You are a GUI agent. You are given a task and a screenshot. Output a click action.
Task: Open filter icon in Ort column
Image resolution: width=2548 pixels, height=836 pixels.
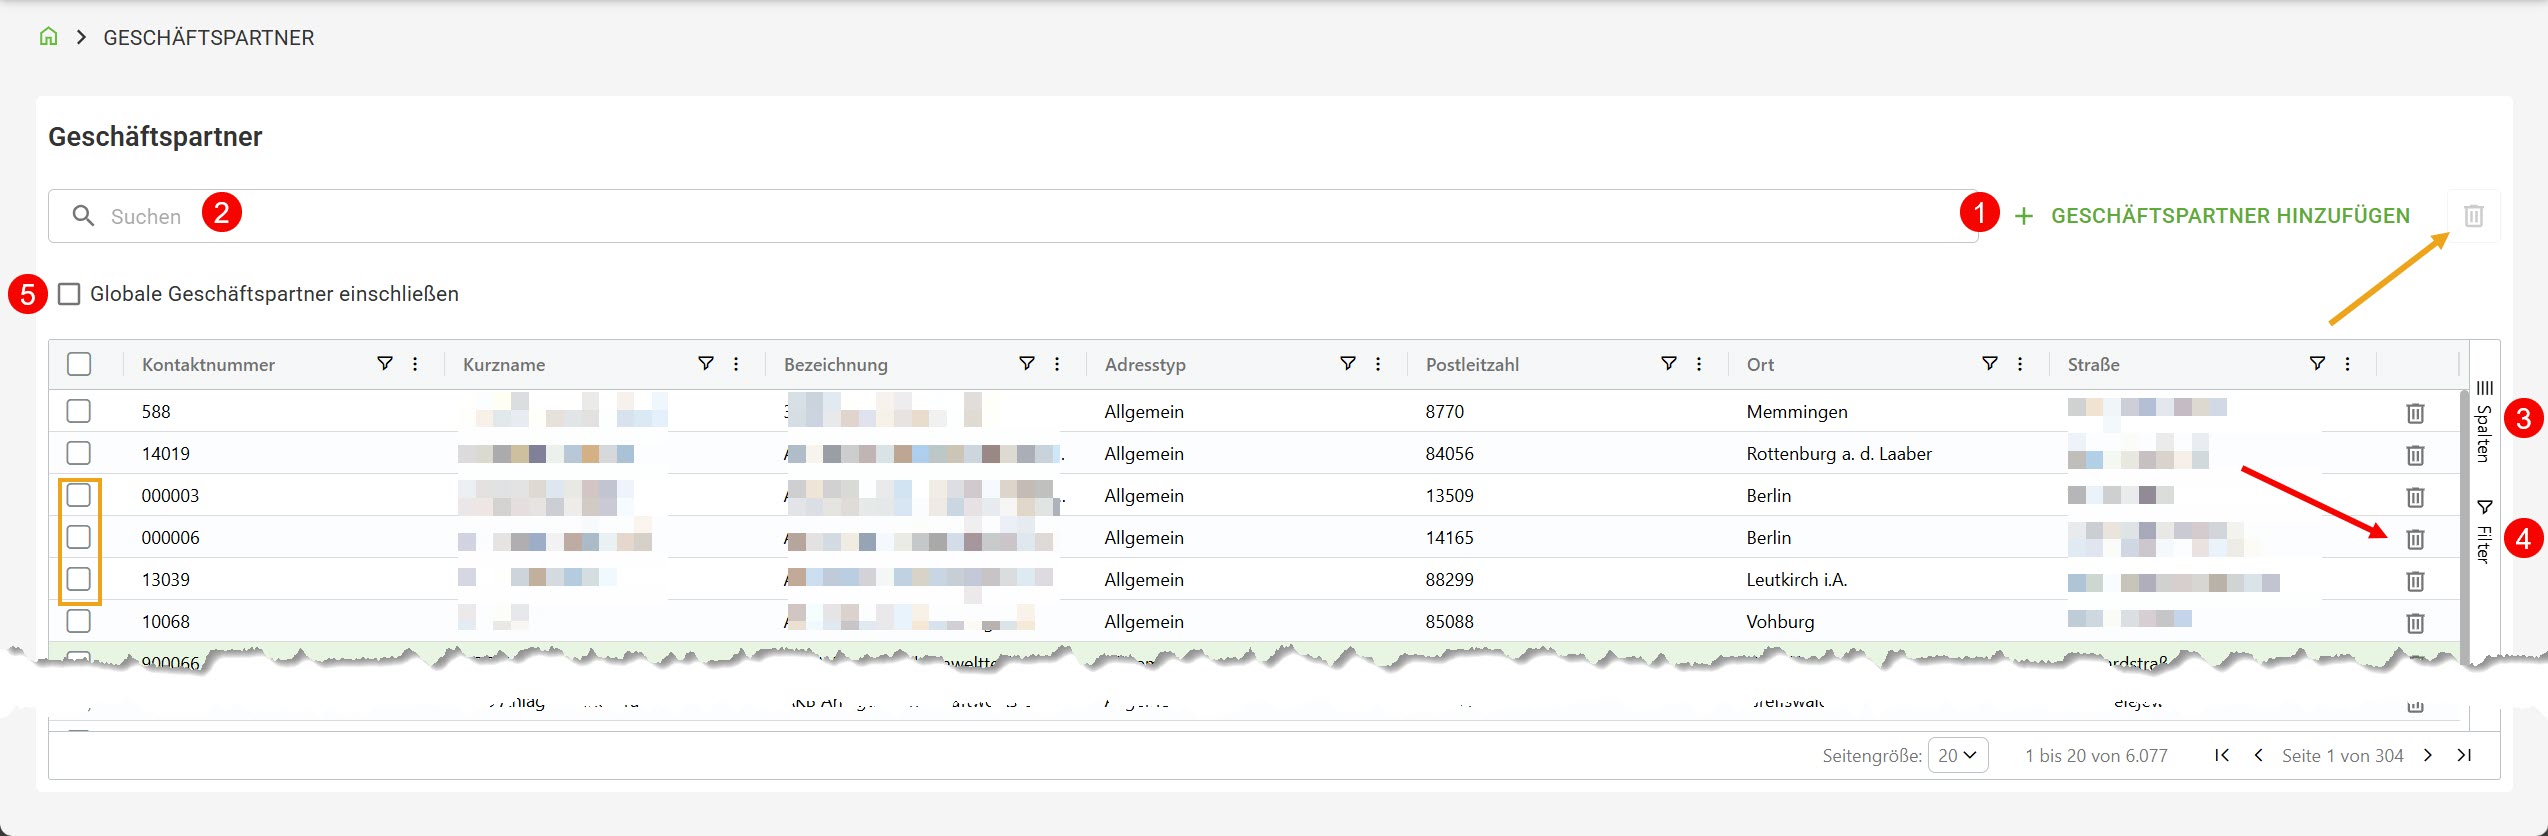coord(1989,364)
